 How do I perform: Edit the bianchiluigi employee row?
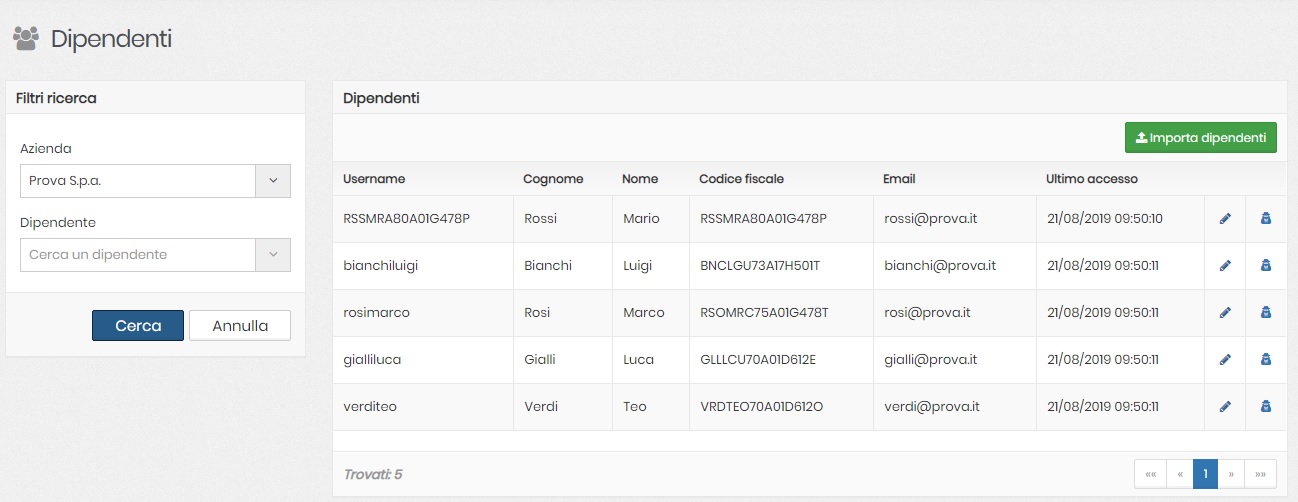click(1225, 266)
